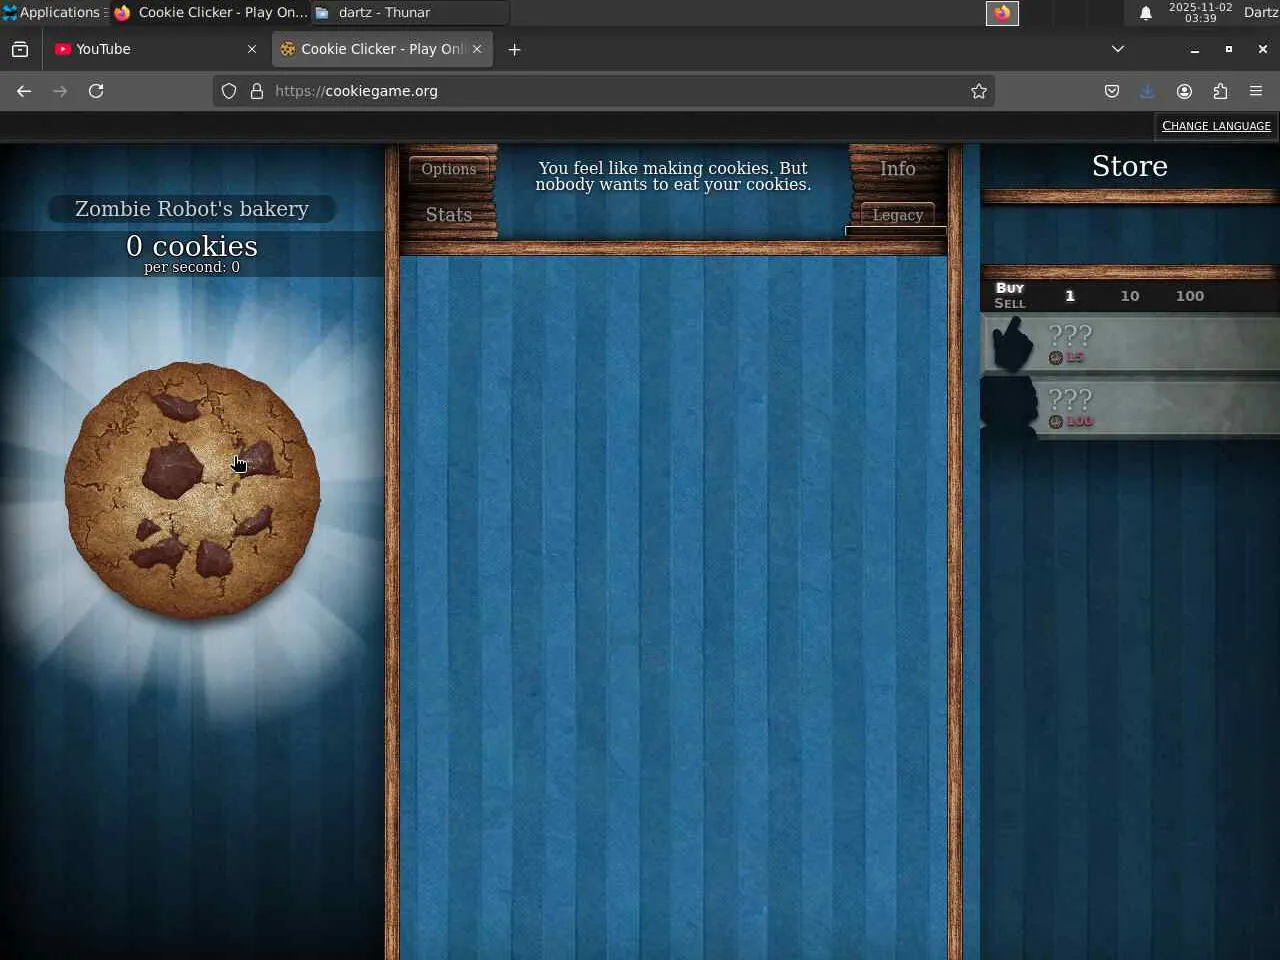
Task: Open the Firefox application menu
Action: tap(1256, 91)
